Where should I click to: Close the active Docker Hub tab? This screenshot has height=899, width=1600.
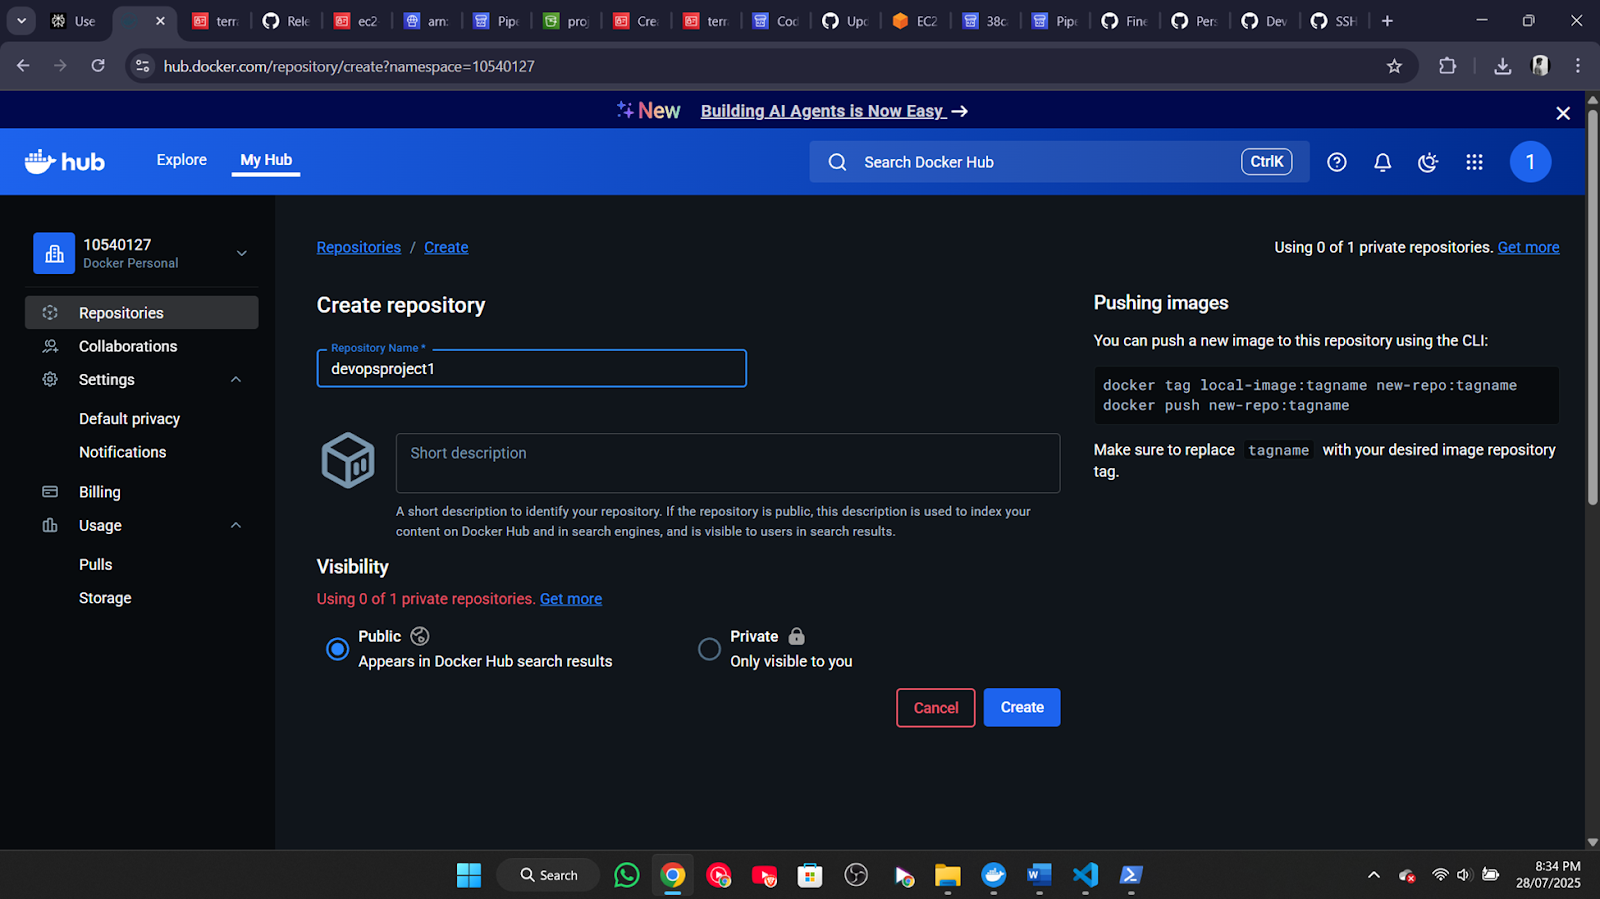[x=160, y=21]
